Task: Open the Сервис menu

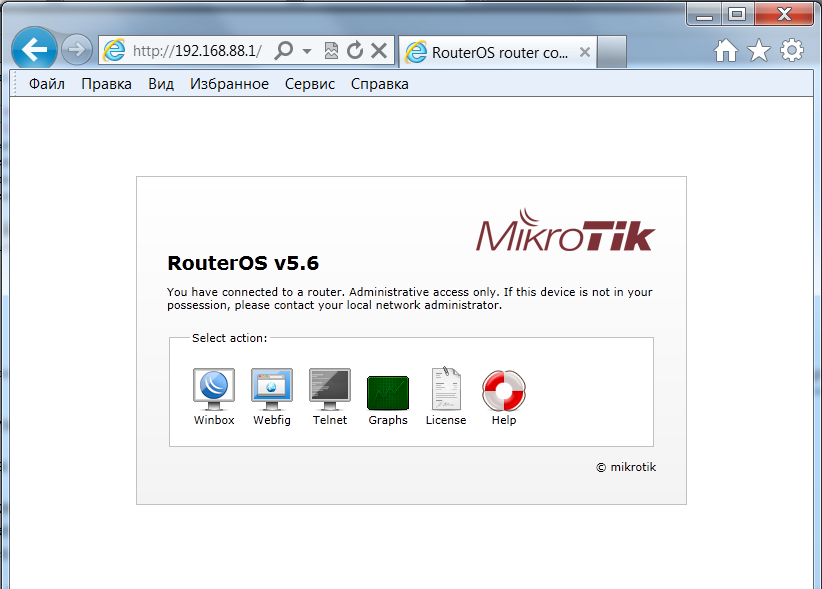Action: [310, 84]
